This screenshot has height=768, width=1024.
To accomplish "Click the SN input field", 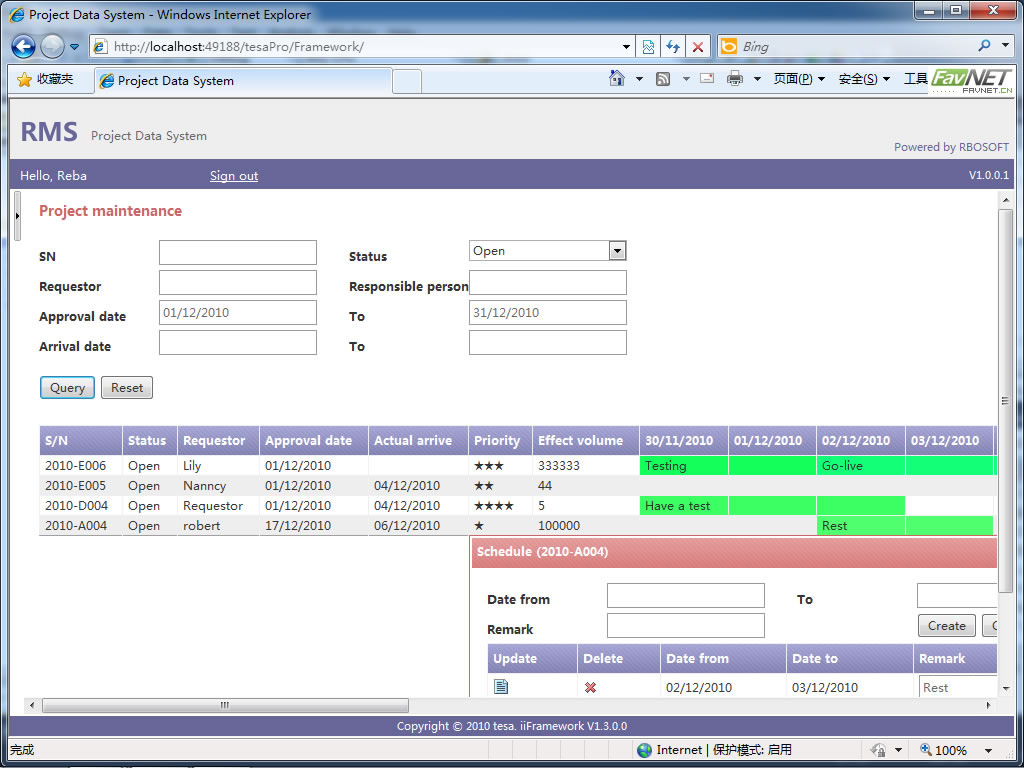I will (238, 253).
